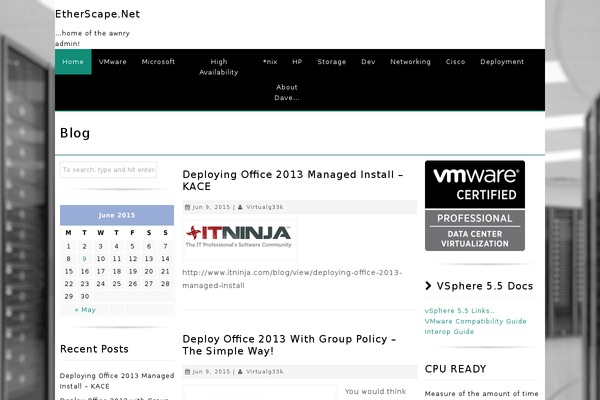Screen dimensions: 600x400
Task: Click calendar icon on Group Policy post's date
Action: click(188, 372)
